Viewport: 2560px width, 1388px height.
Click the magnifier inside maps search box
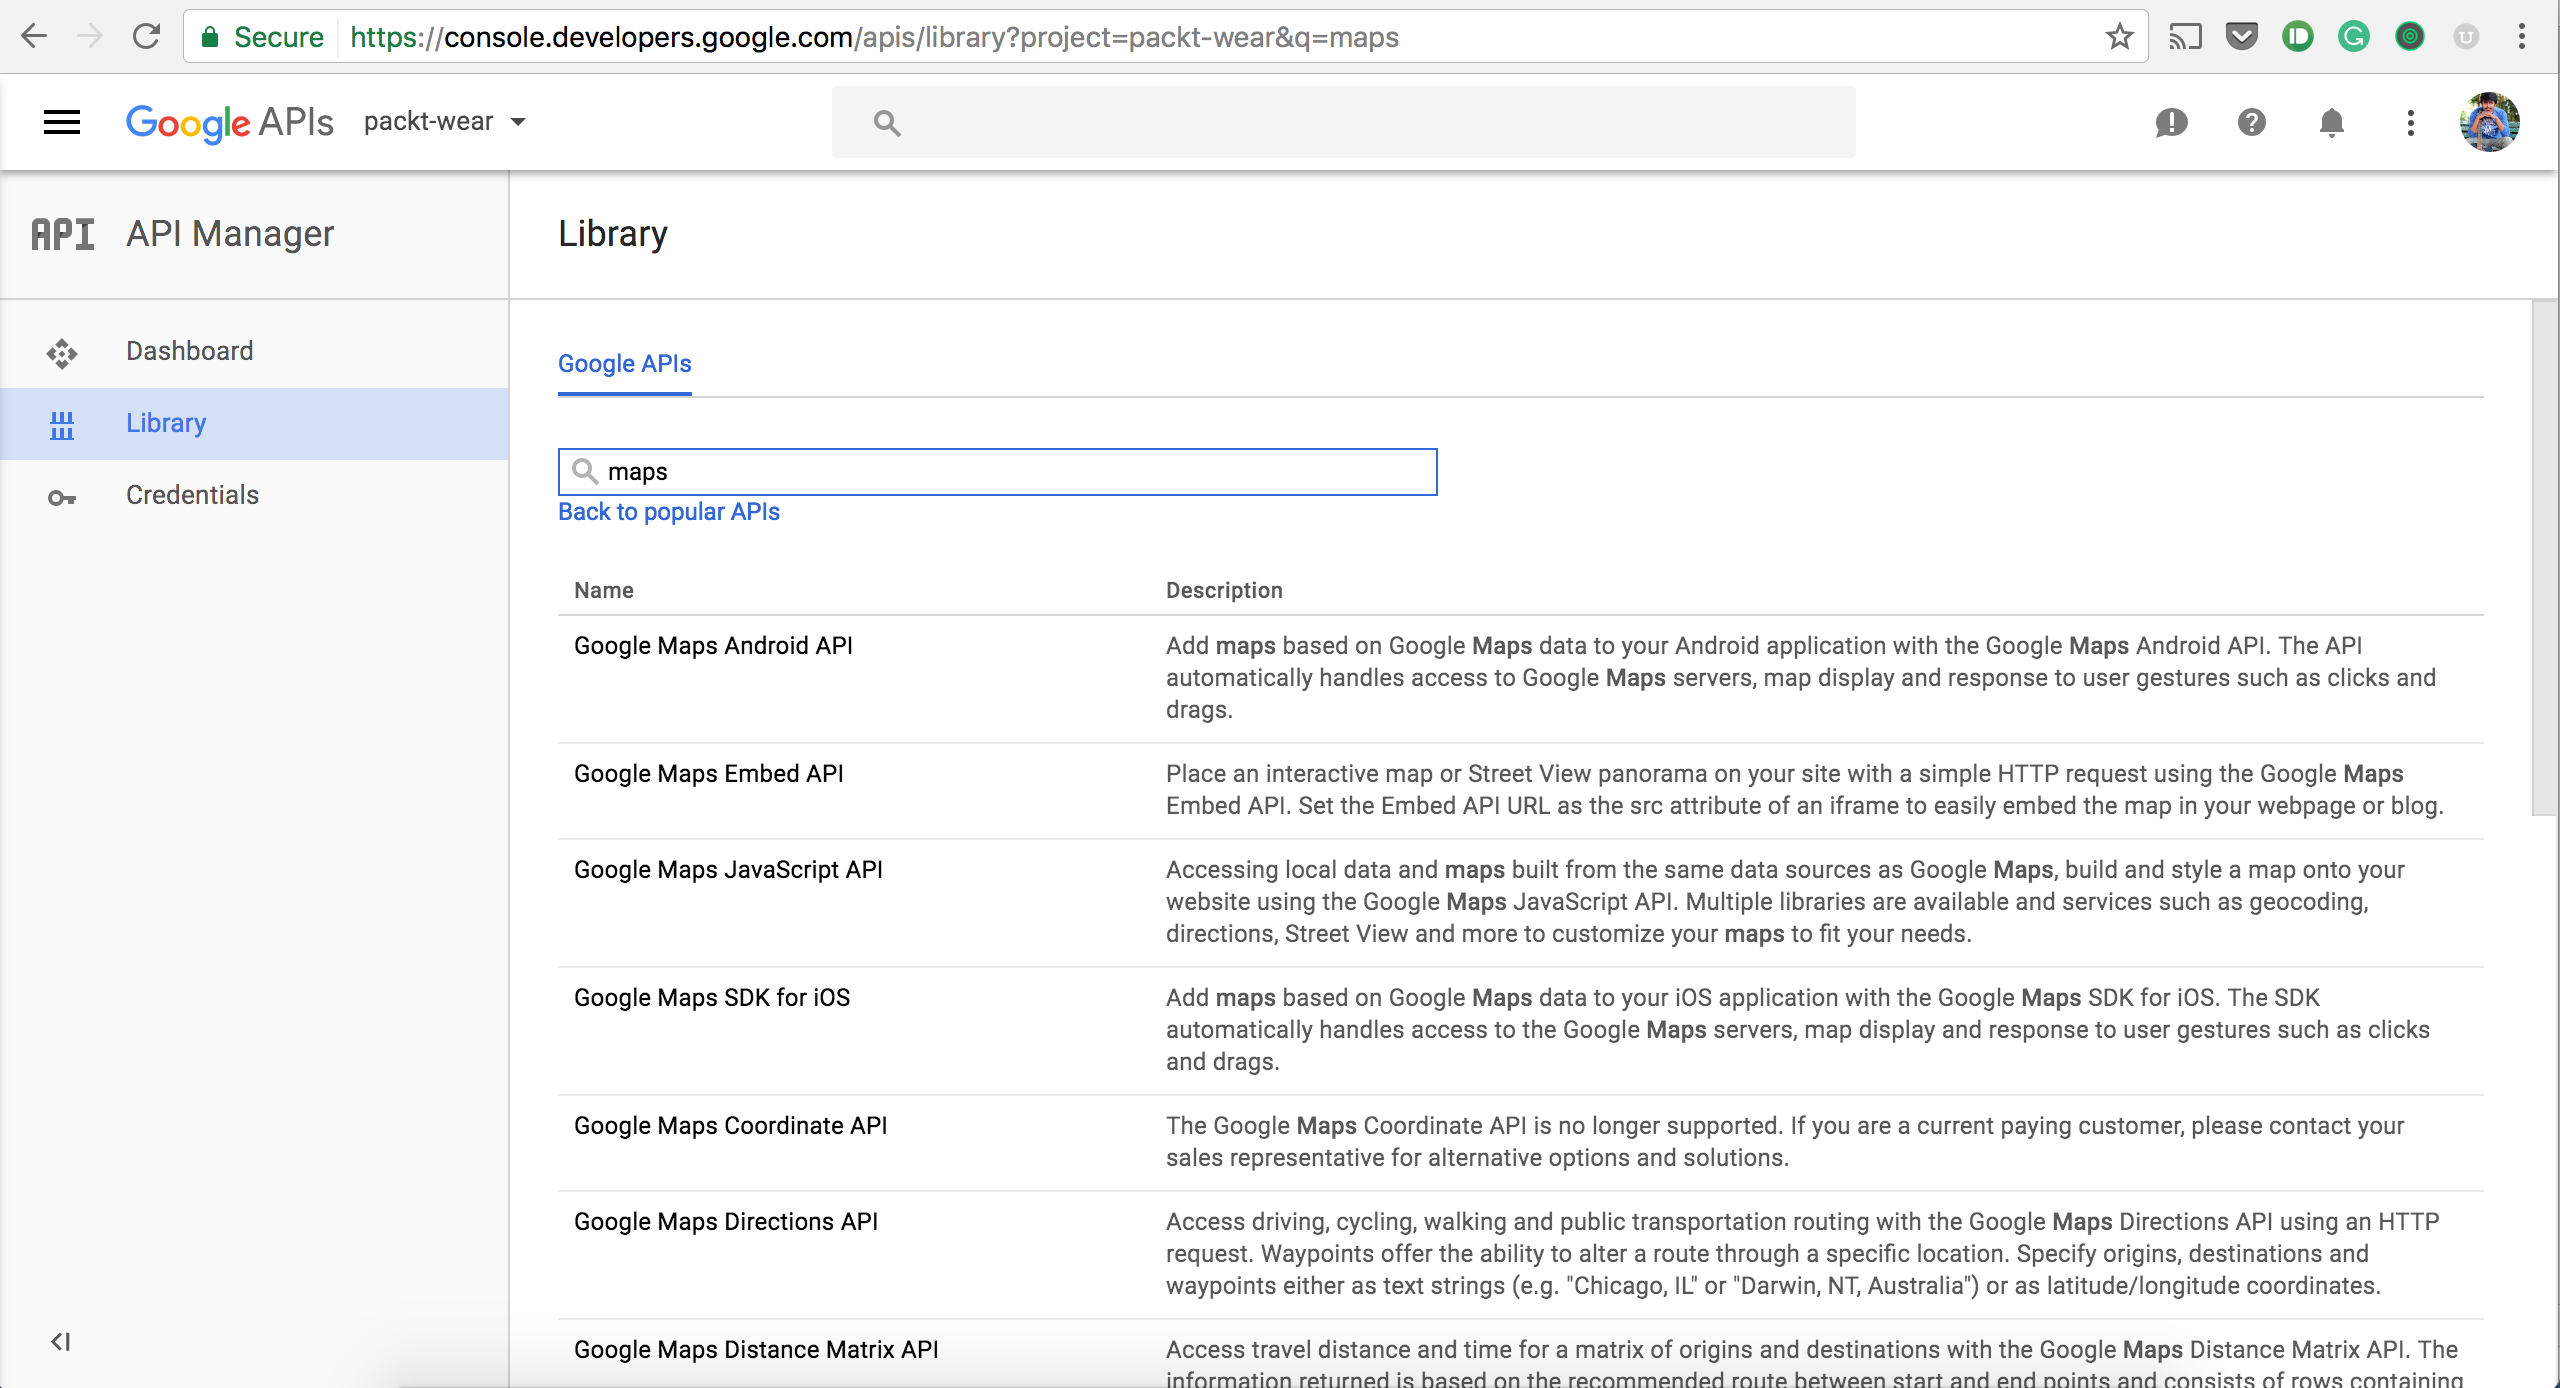tap(585, 471)
